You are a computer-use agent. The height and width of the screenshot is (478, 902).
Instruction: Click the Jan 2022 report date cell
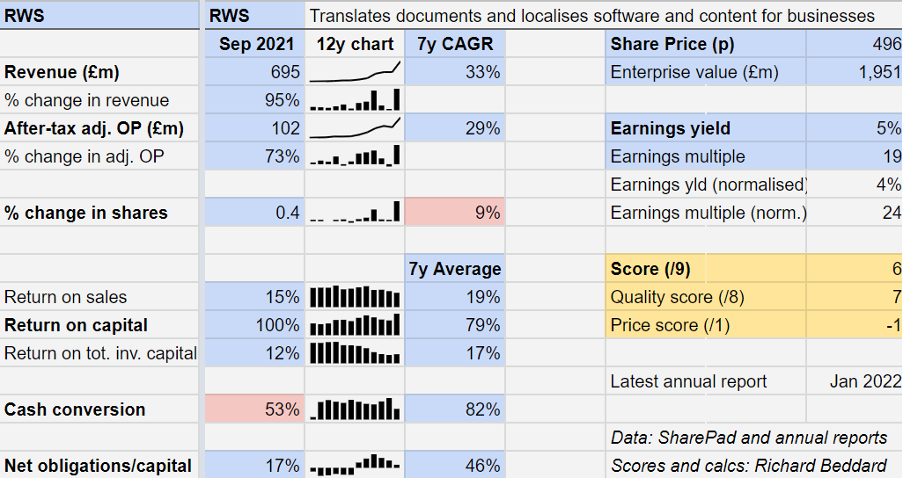pyautogui.click(x=854, y=381)
